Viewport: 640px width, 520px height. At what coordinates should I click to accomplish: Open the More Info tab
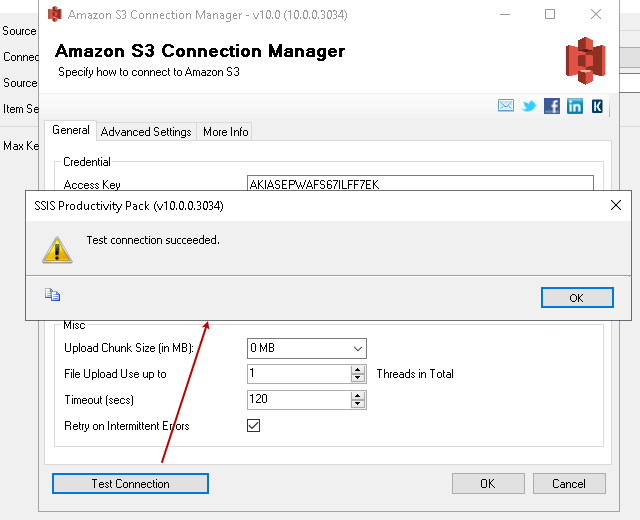(226, 132)
